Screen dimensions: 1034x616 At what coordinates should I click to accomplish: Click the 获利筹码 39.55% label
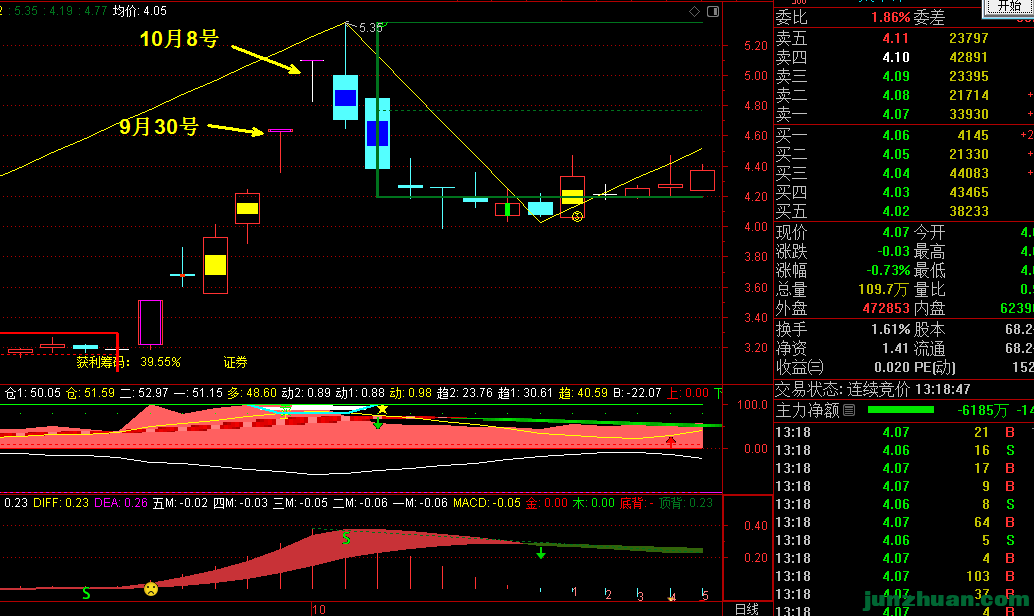[x=129, y=362]
